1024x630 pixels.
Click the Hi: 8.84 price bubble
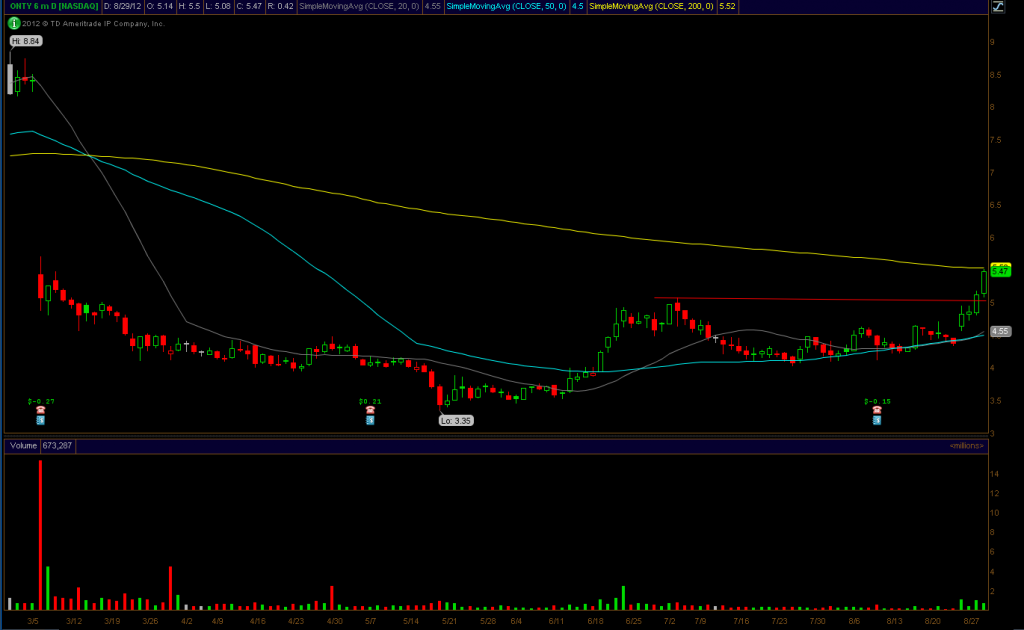[26, 41]
